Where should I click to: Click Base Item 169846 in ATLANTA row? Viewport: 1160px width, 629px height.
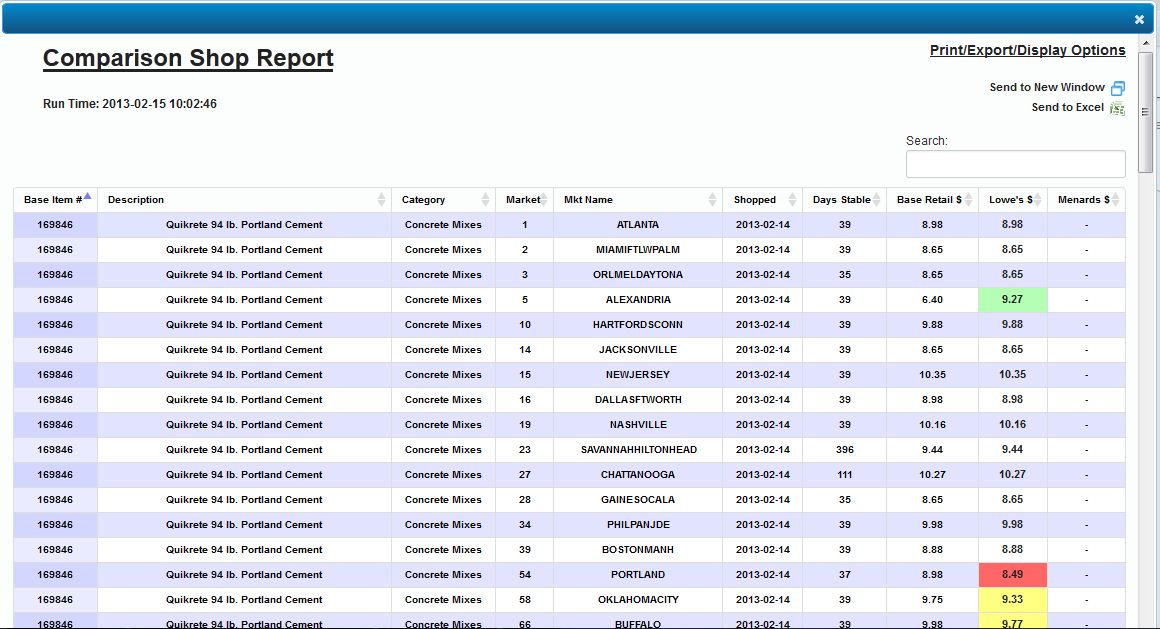tap(55, 225)
